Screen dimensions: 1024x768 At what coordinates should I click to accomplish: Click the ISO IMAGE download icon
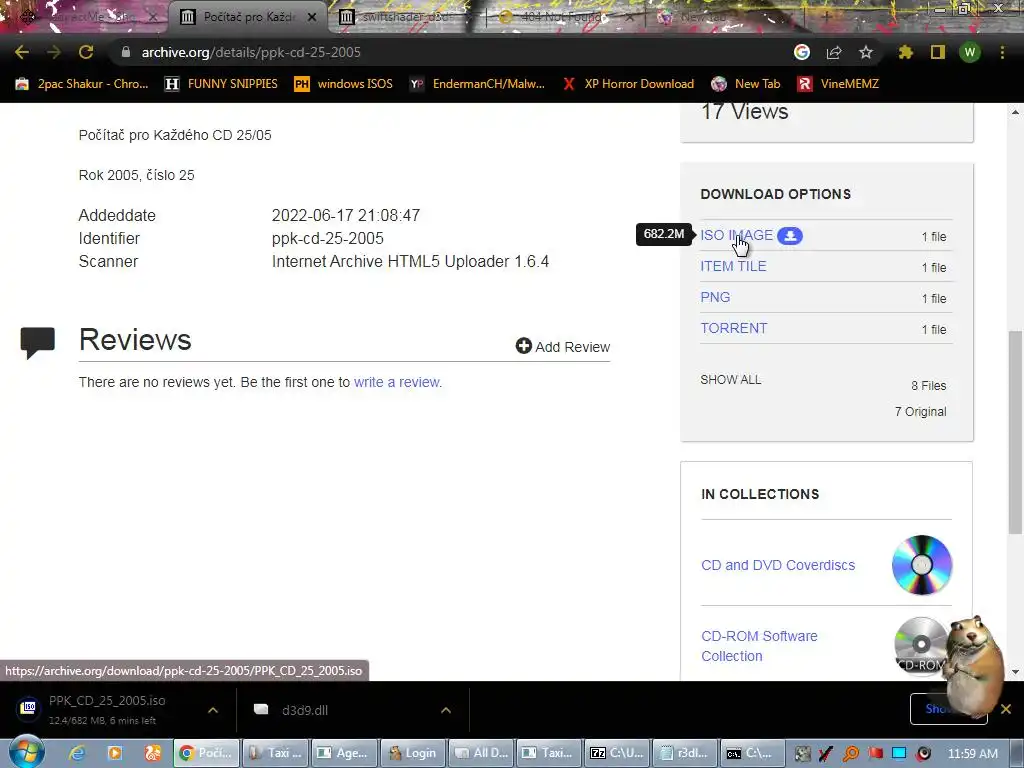click(790, 236)
